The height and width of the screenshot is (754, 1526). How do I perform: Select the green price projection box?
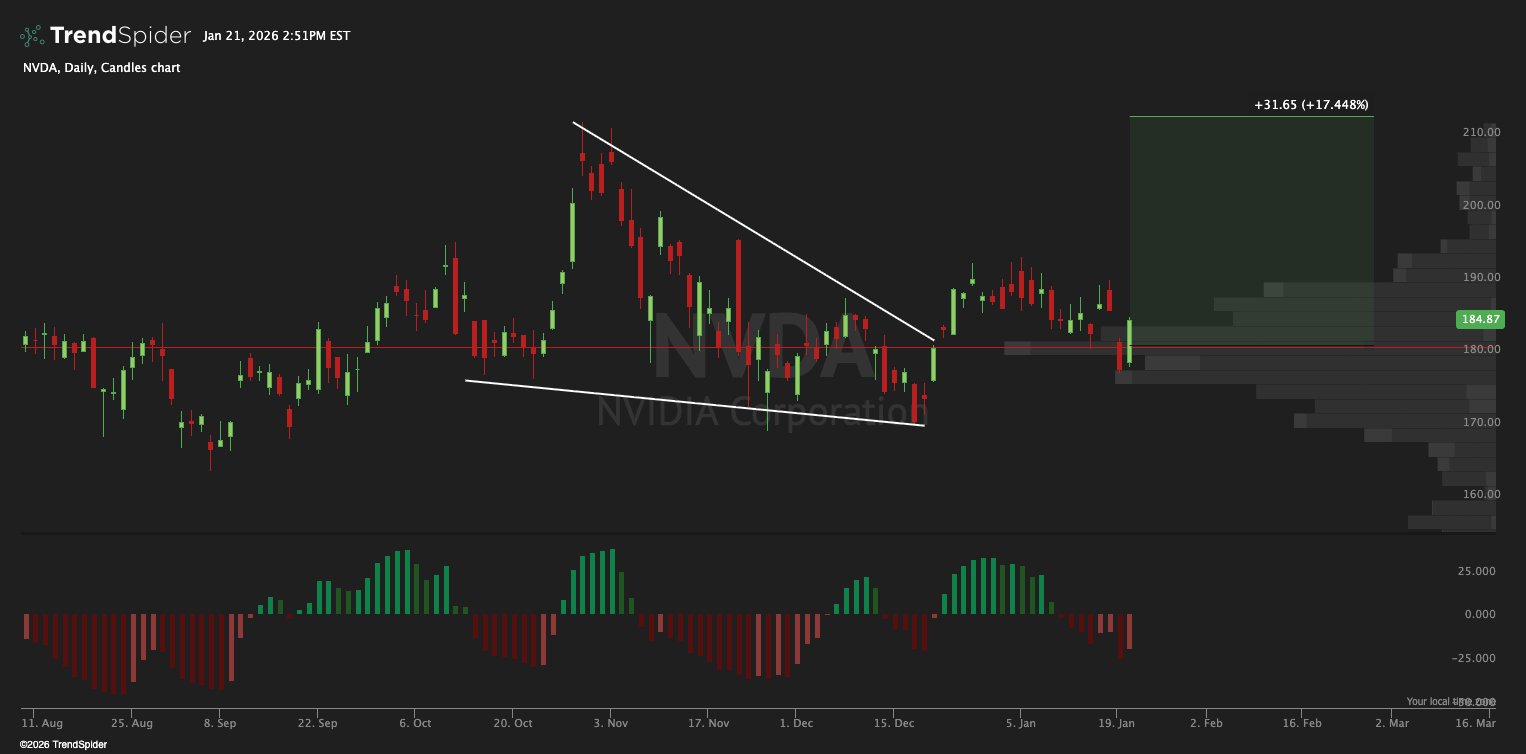pyautogui.click(x=1251, y=231)
